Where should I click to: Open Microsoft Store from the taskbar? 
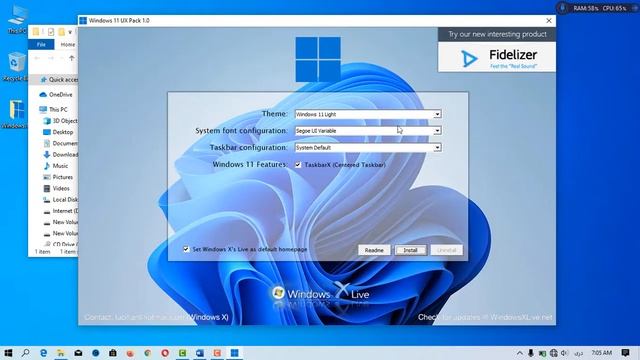click(113, 353)
